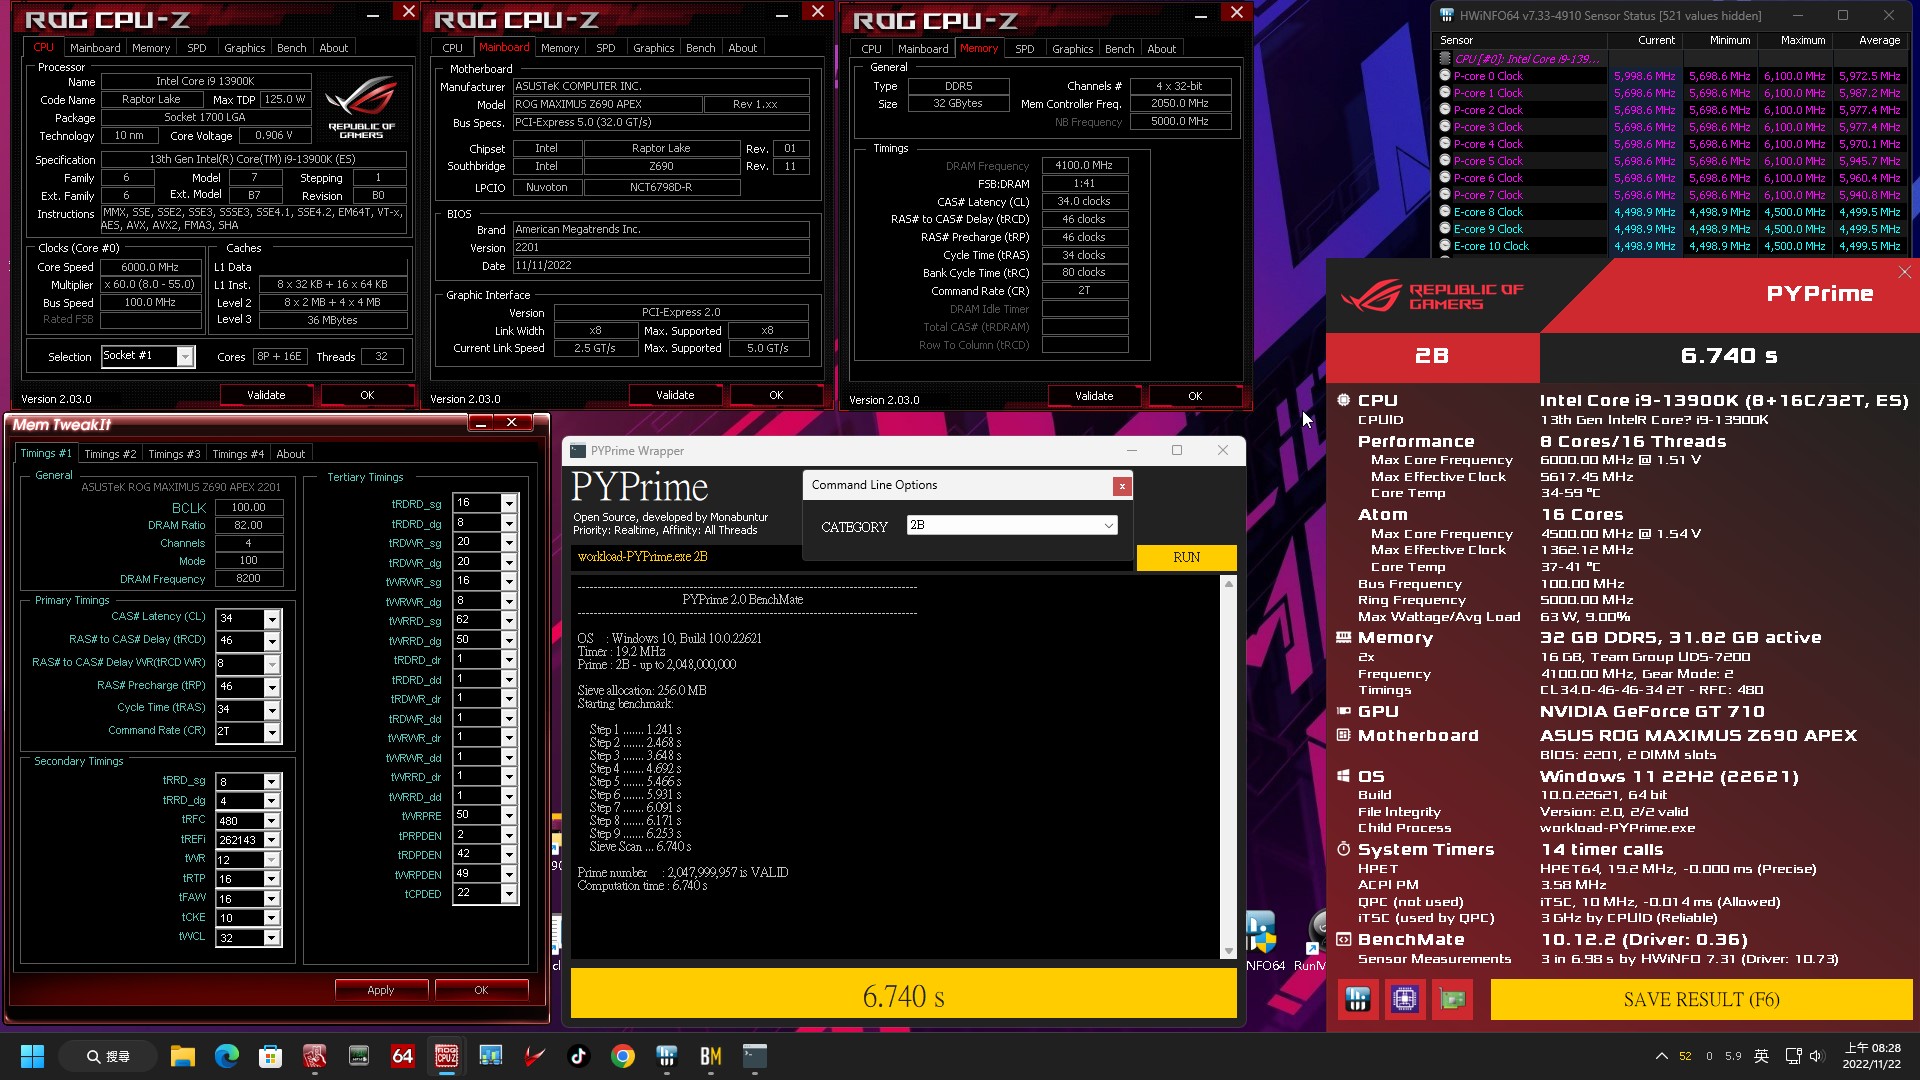
Task: Click E-core 8 Clock sensor icon
Action: [x=1445, y=212]
